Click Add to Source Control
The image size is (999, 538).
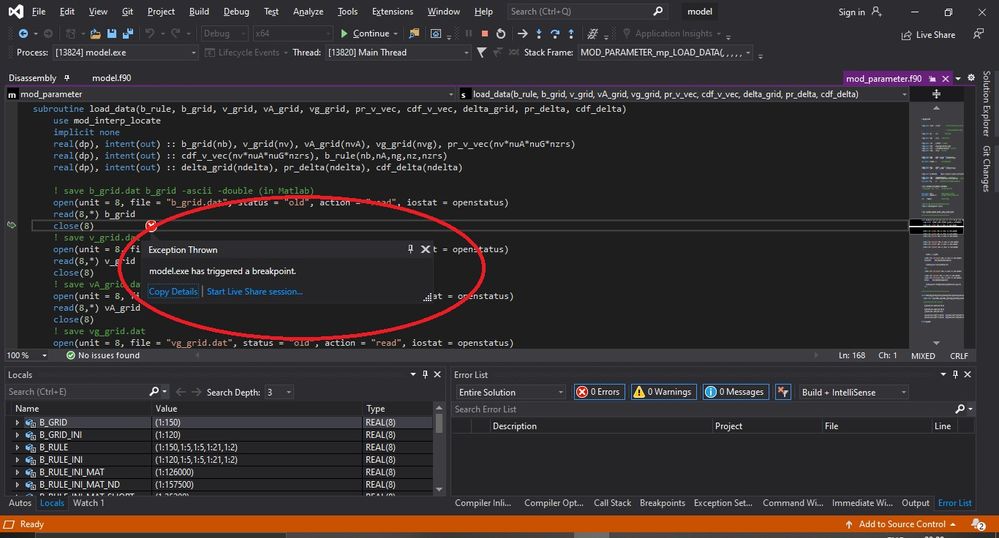900,524
